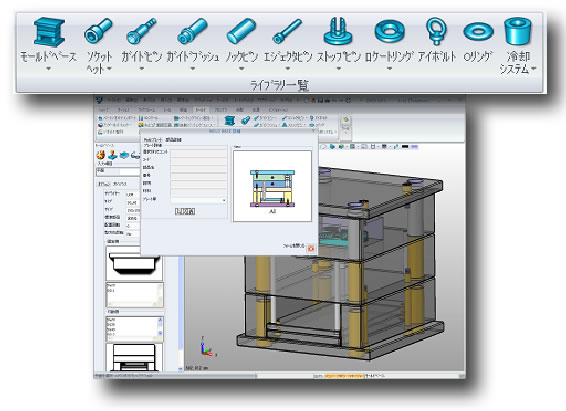Select the エジェクタピン ejector pin icon
566x411 pixels.
287,31
